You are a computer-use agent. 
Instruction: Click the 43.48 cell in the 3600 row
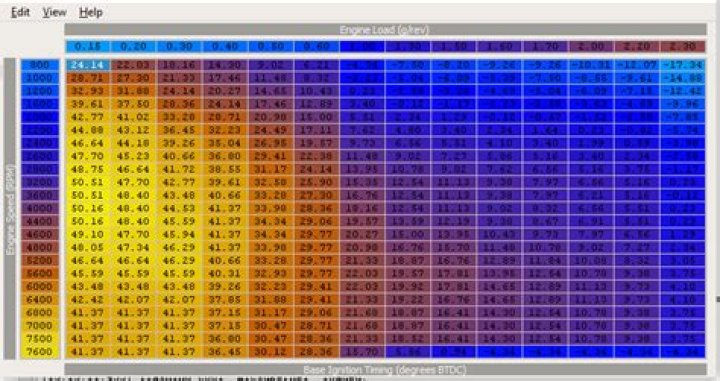click(179, 195)
